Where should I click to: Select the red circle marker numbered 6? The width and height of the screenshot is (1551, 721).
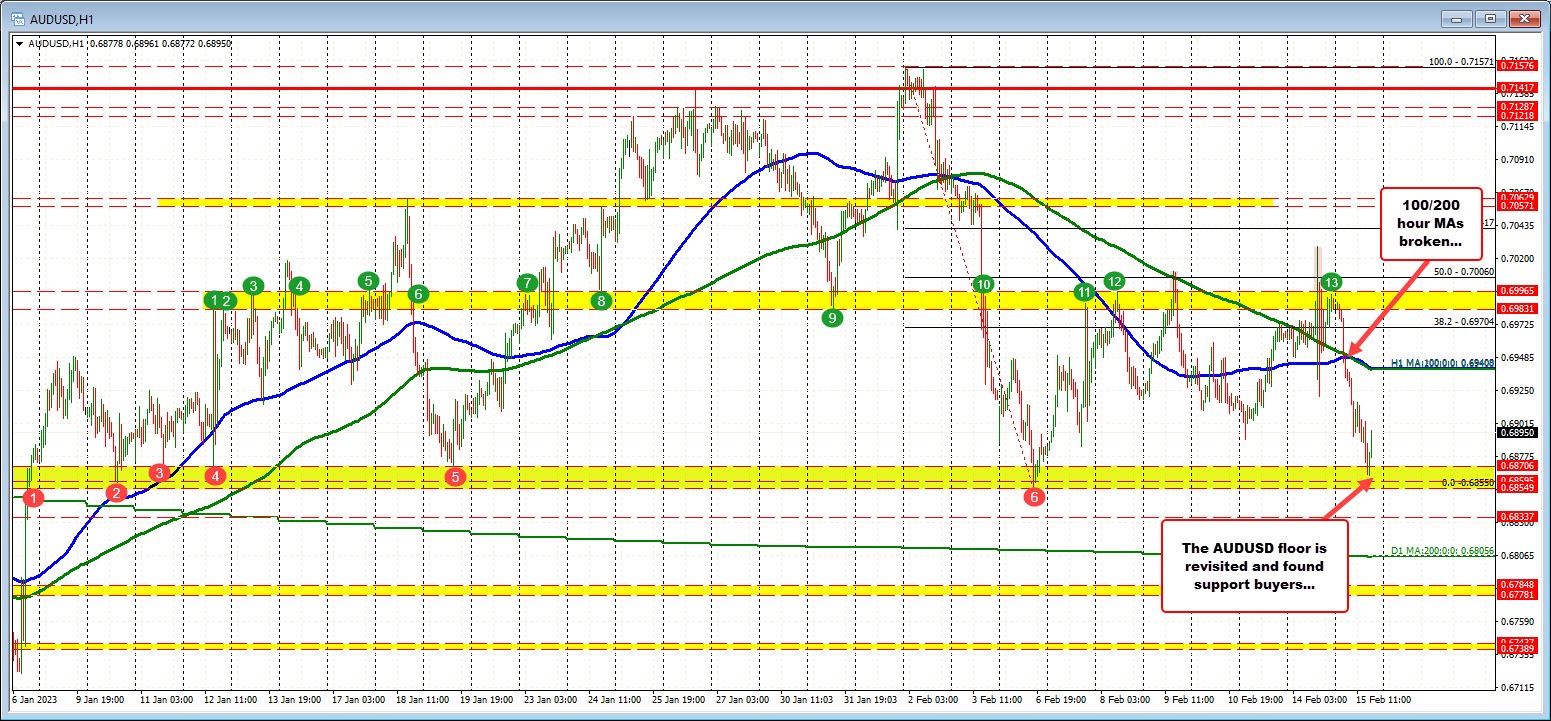pyautogui.click(x=1036, y=496)
